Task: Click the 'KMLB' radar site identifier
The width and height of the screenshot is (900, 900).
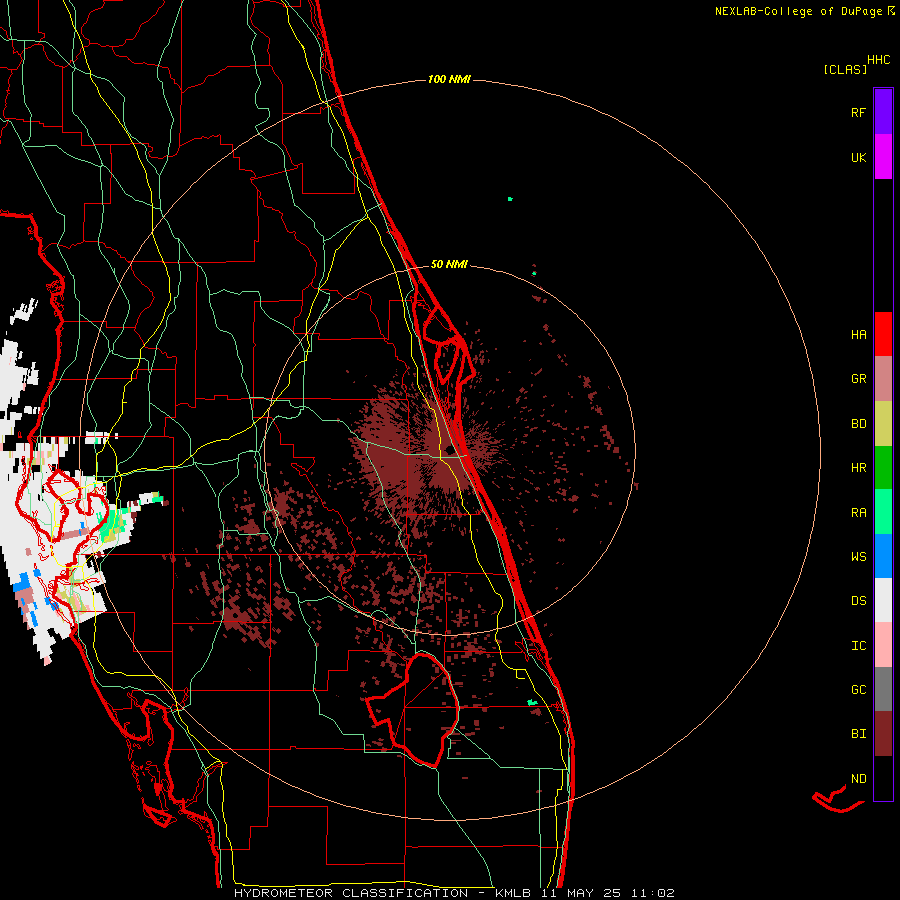Action: click(513, 893)
